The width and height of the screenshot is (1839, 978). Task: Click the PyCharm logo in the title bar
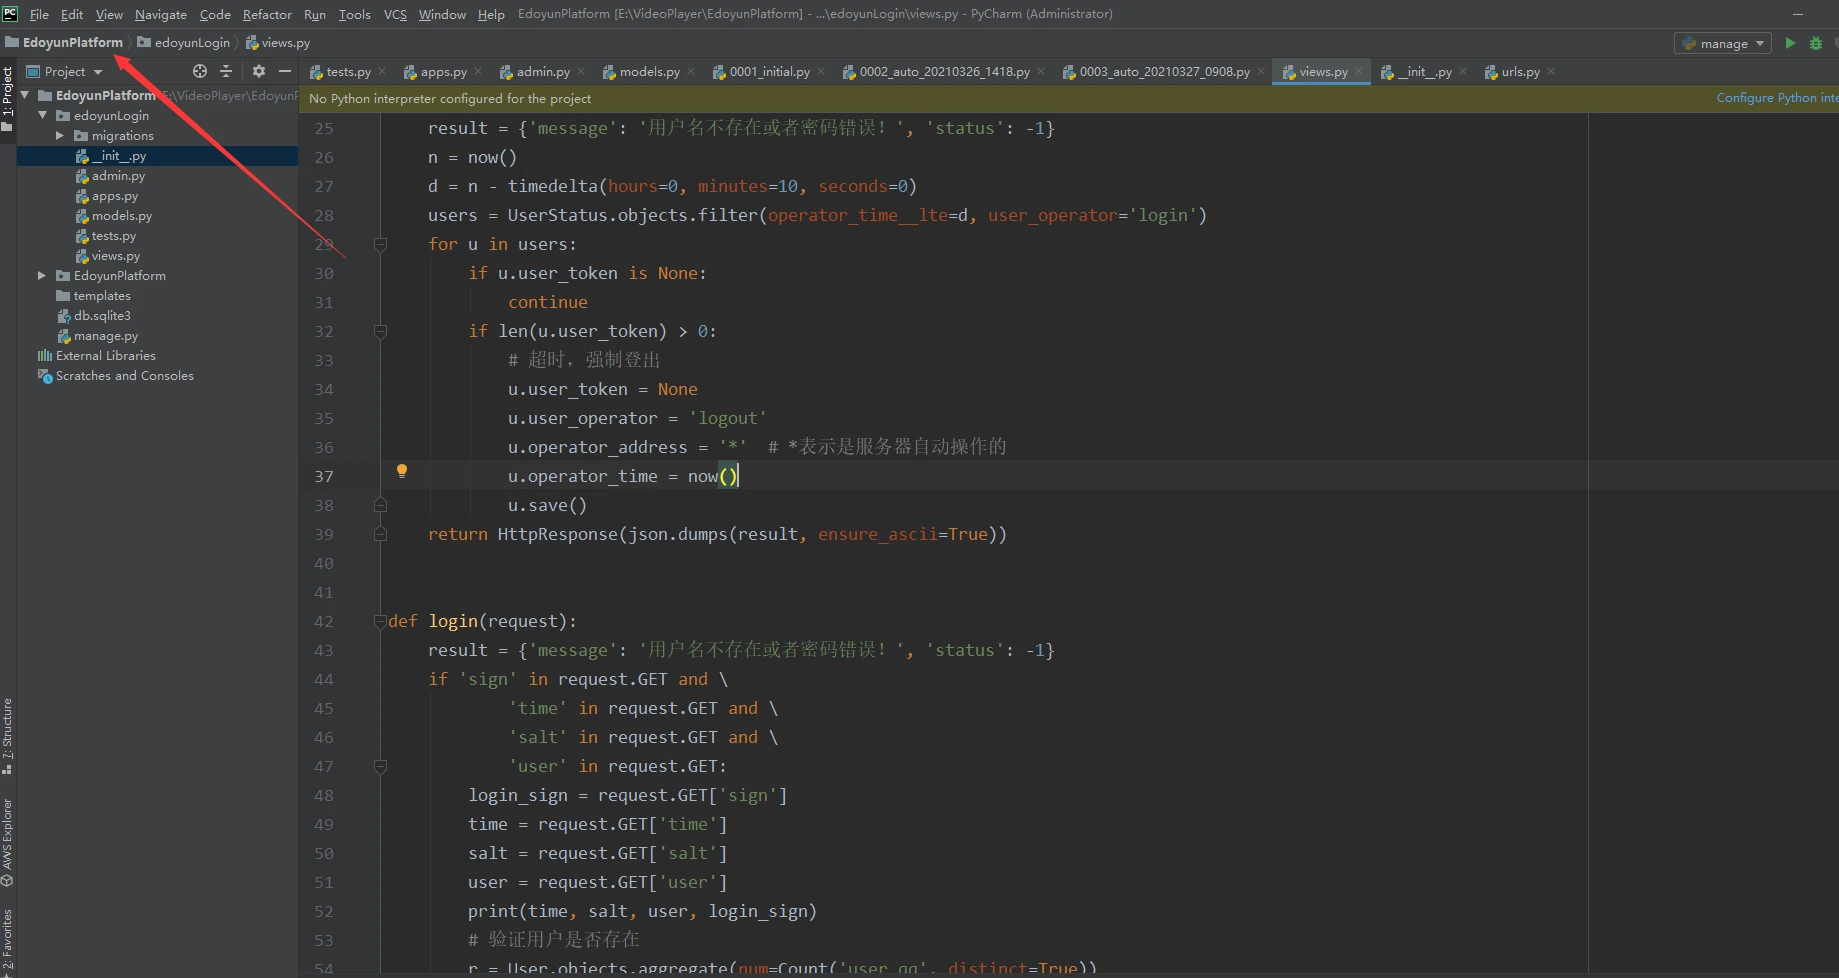[10, 14]
